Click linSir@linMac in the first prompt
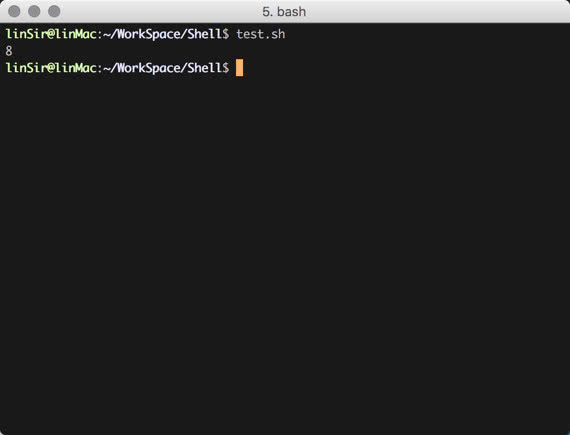 (51, 34)
